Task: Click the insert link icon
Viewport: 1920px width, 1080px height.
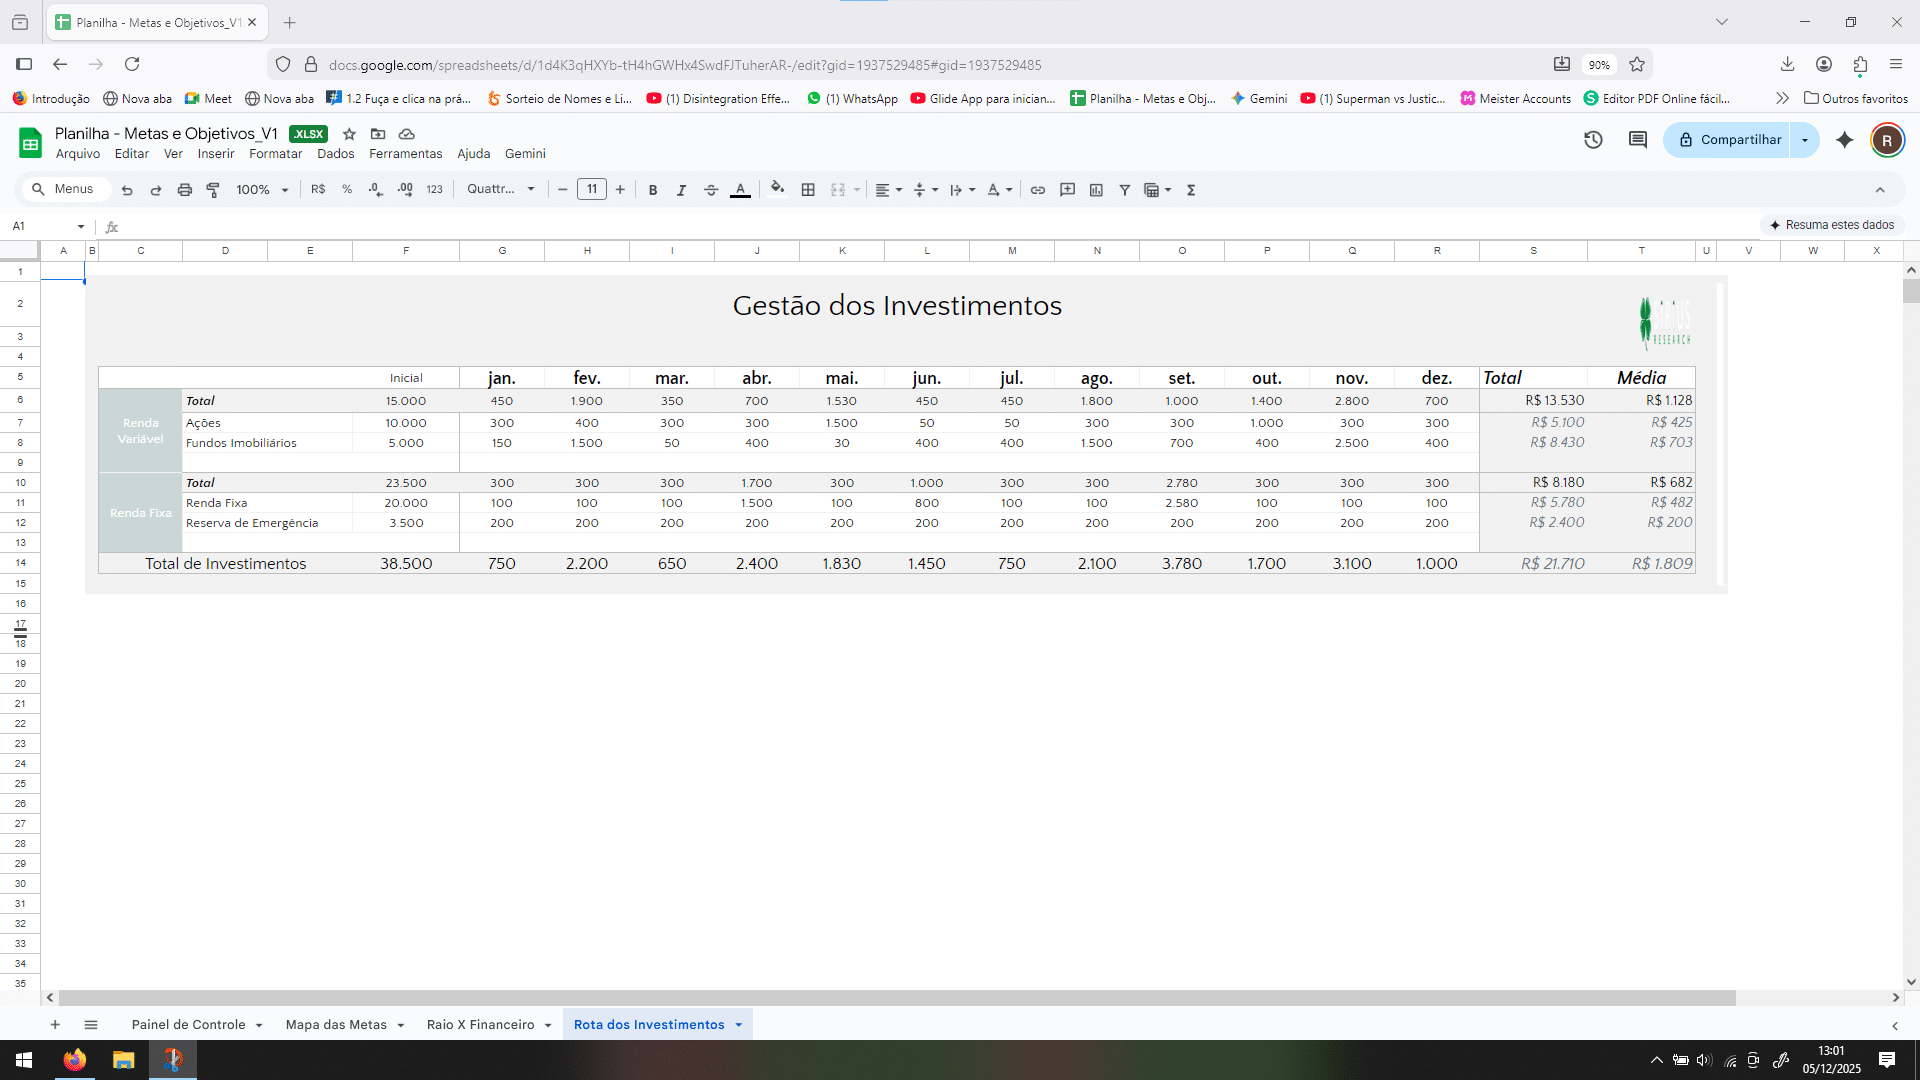Action: (1038, 190)
